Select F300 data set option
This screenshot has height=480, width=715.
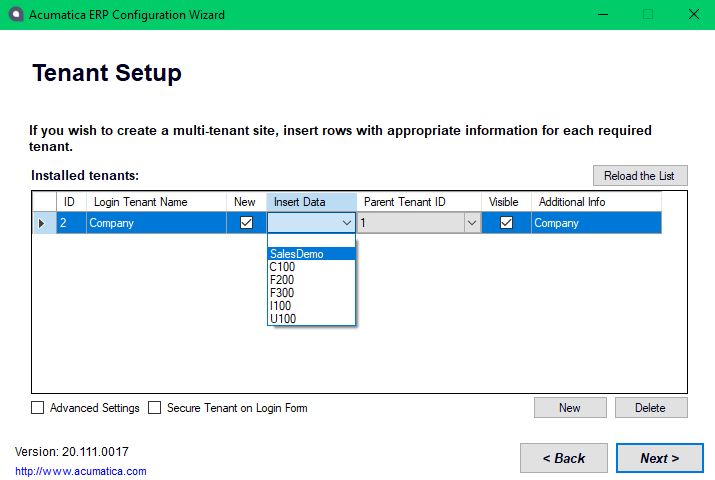tap(311, 293)
